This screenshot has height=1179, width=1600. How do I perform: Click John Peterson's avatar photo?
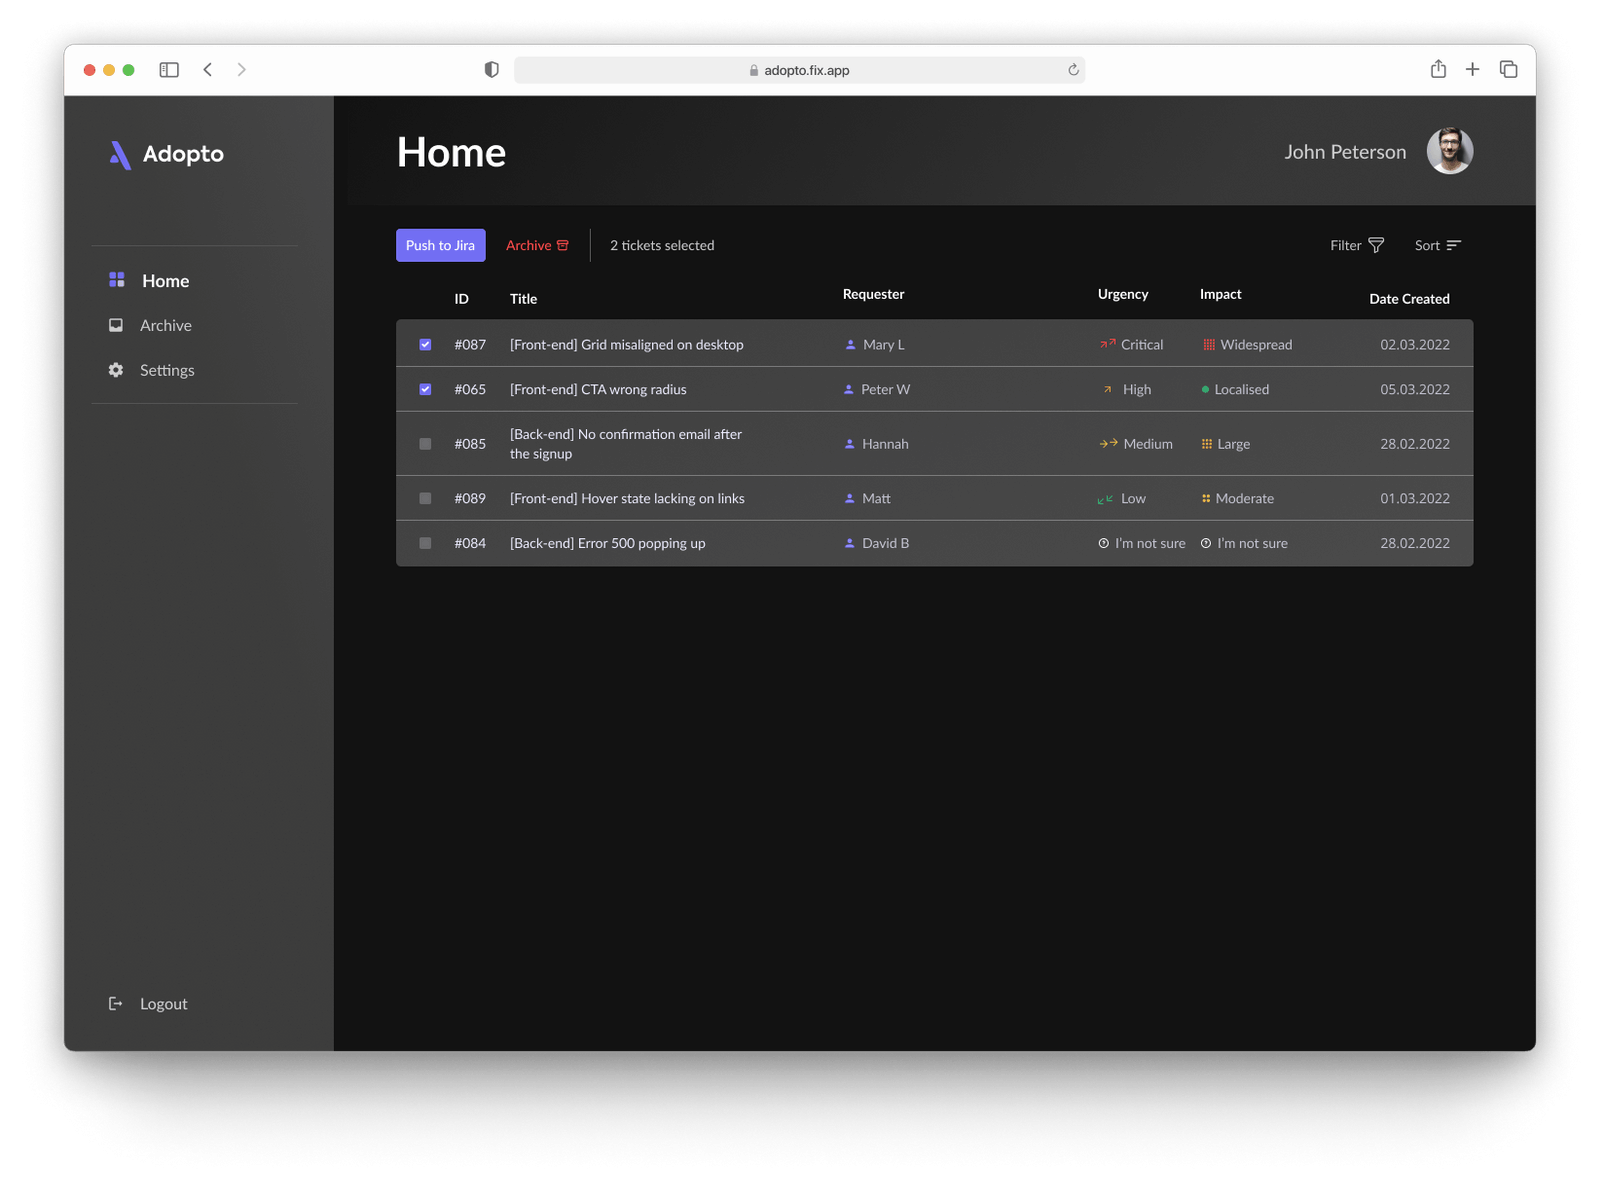point(1449,151)
